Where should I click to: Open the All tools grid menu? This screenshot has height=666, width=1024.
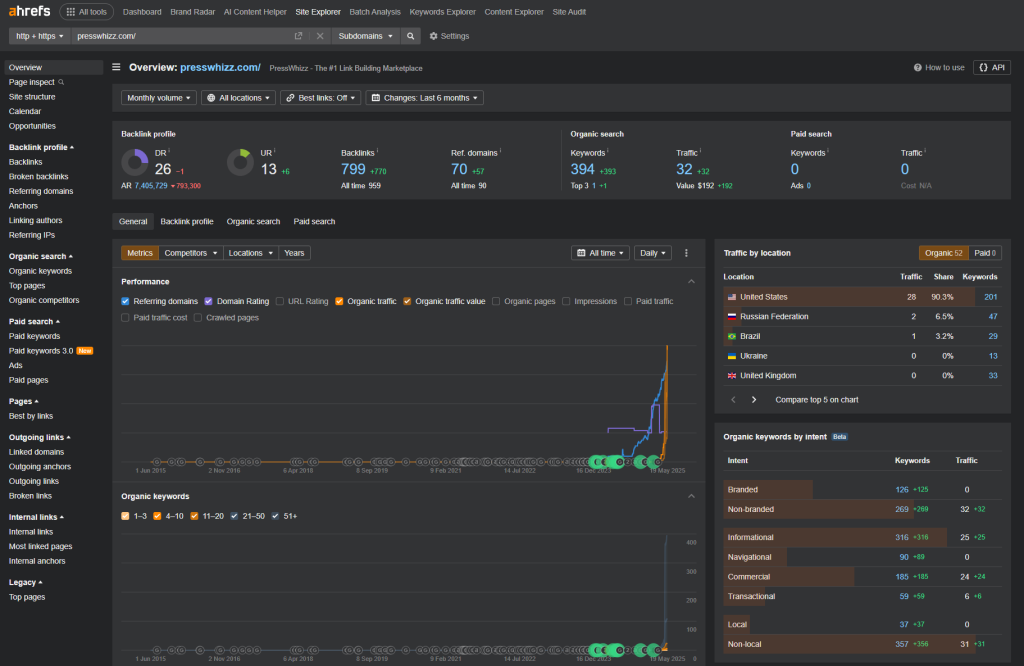coord(87,12)
